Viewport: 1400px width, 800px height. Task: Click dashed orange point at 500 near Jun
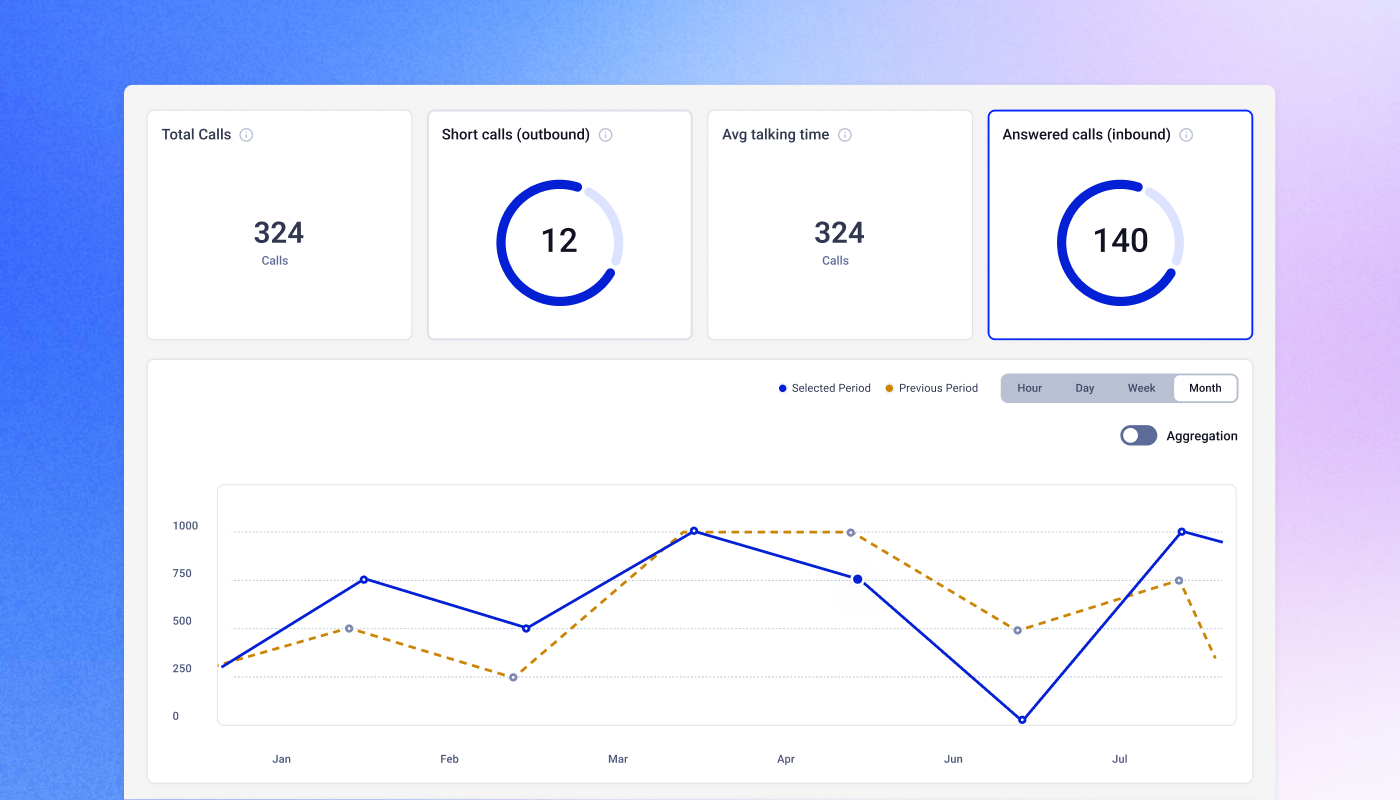(x=1018, y=630)
